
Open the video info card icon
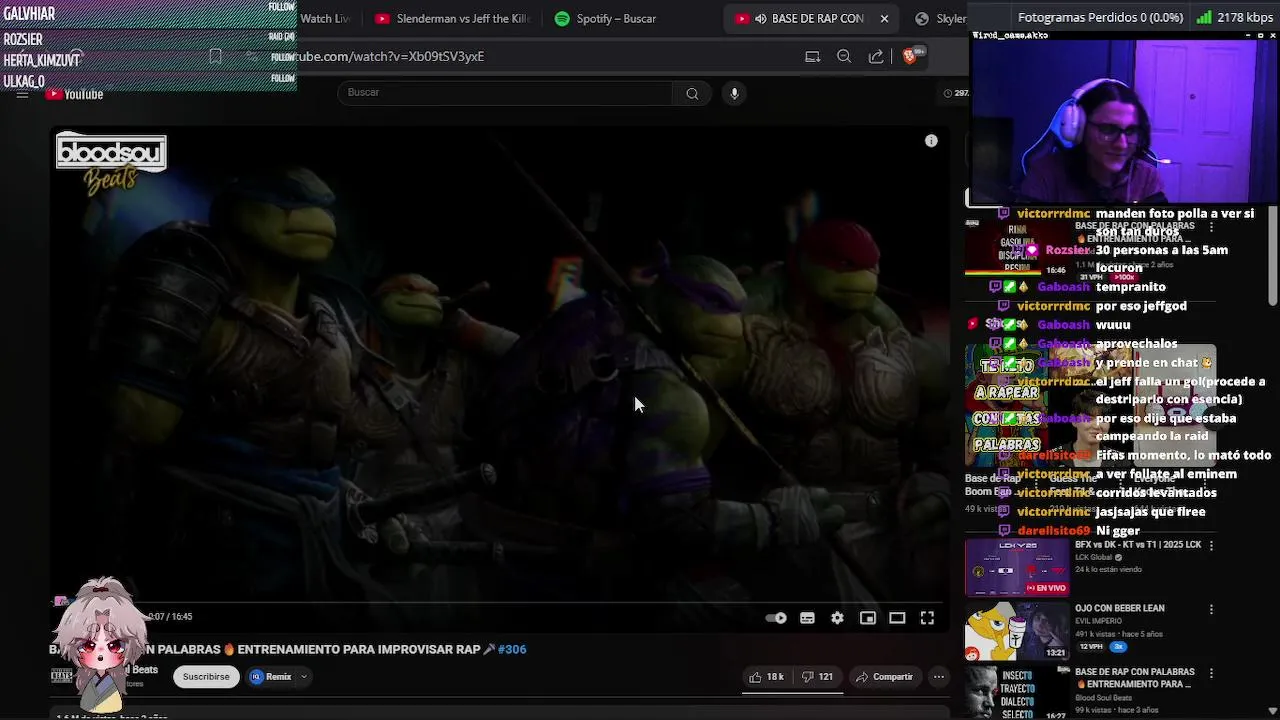click(931, 141)
